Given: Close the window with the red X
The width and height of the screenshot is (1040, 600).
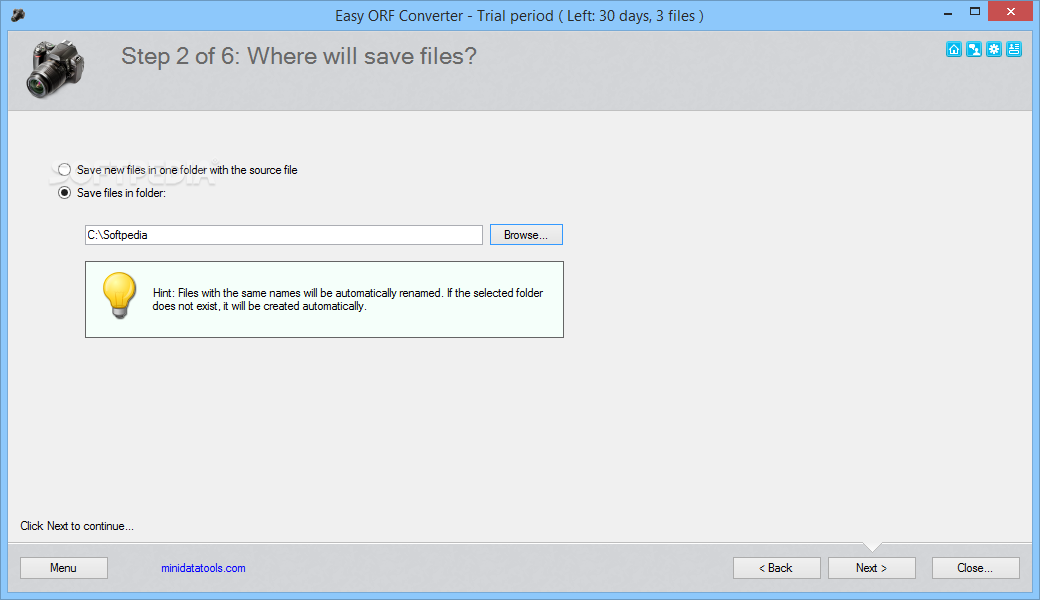Looking at the screenshot, I should [x=1010, y=15].
